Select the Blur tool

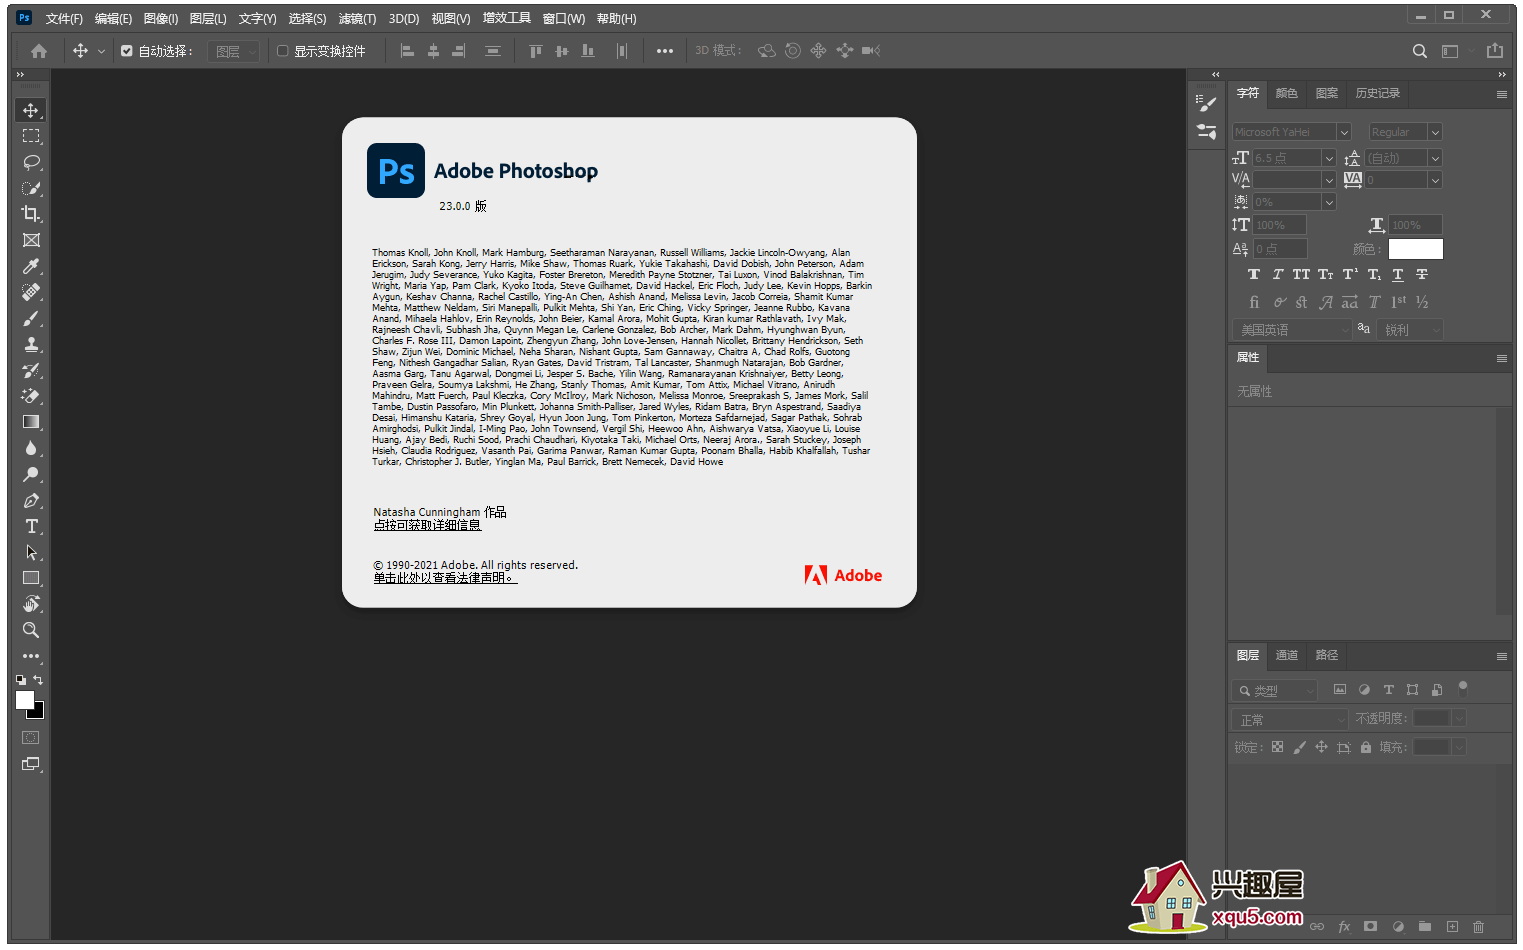point(31,448)
